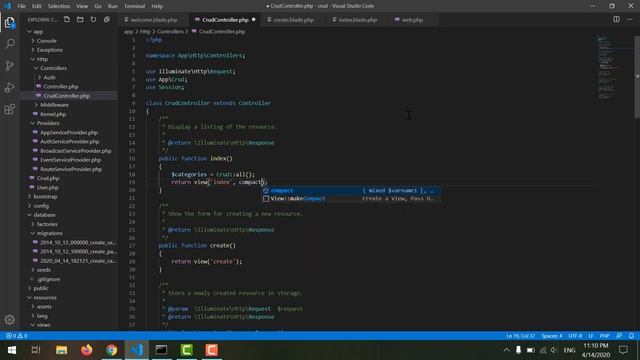Screen dimensions: 640x360
Task: Change indentation via Spaces: 4
Action: 552,336
